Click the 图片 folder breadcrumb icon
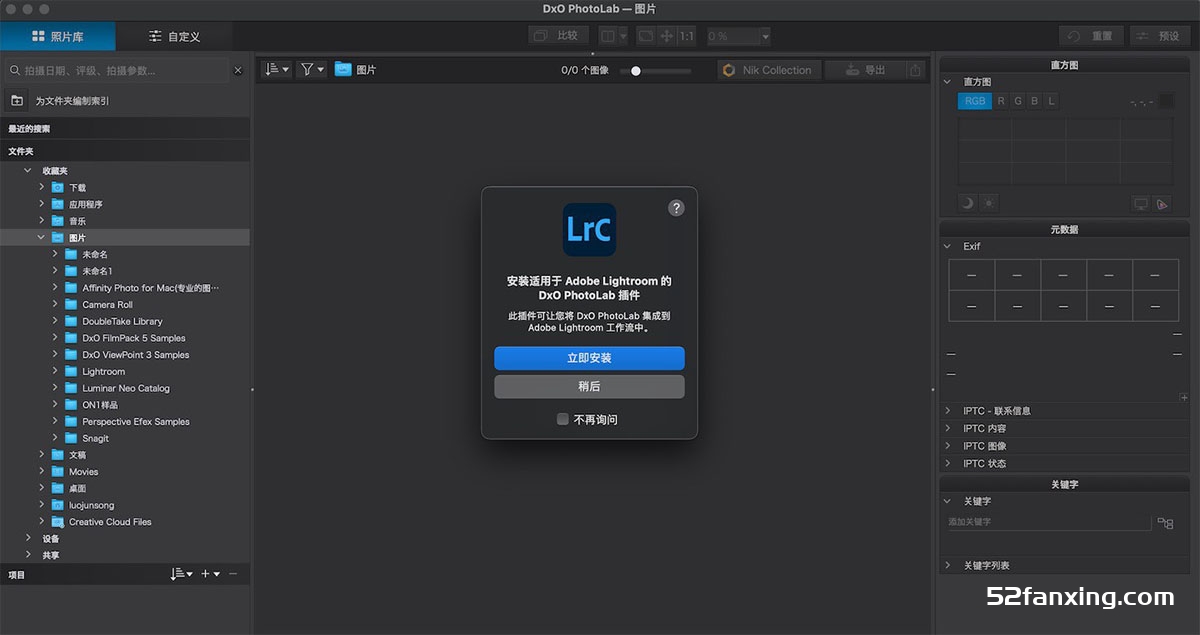 pos(344,70)
